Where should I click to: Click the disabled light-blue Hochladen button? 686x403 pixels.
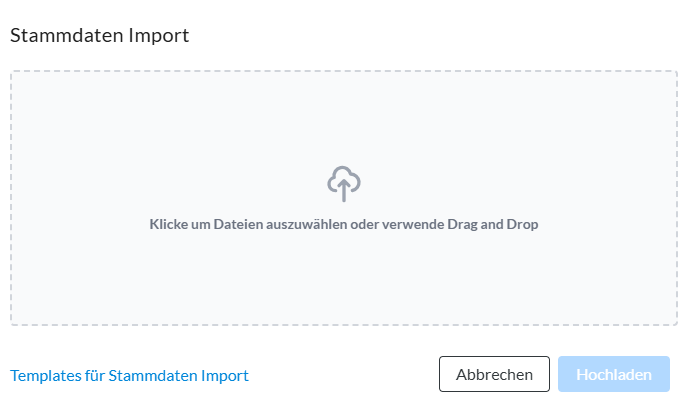(614, 374)
